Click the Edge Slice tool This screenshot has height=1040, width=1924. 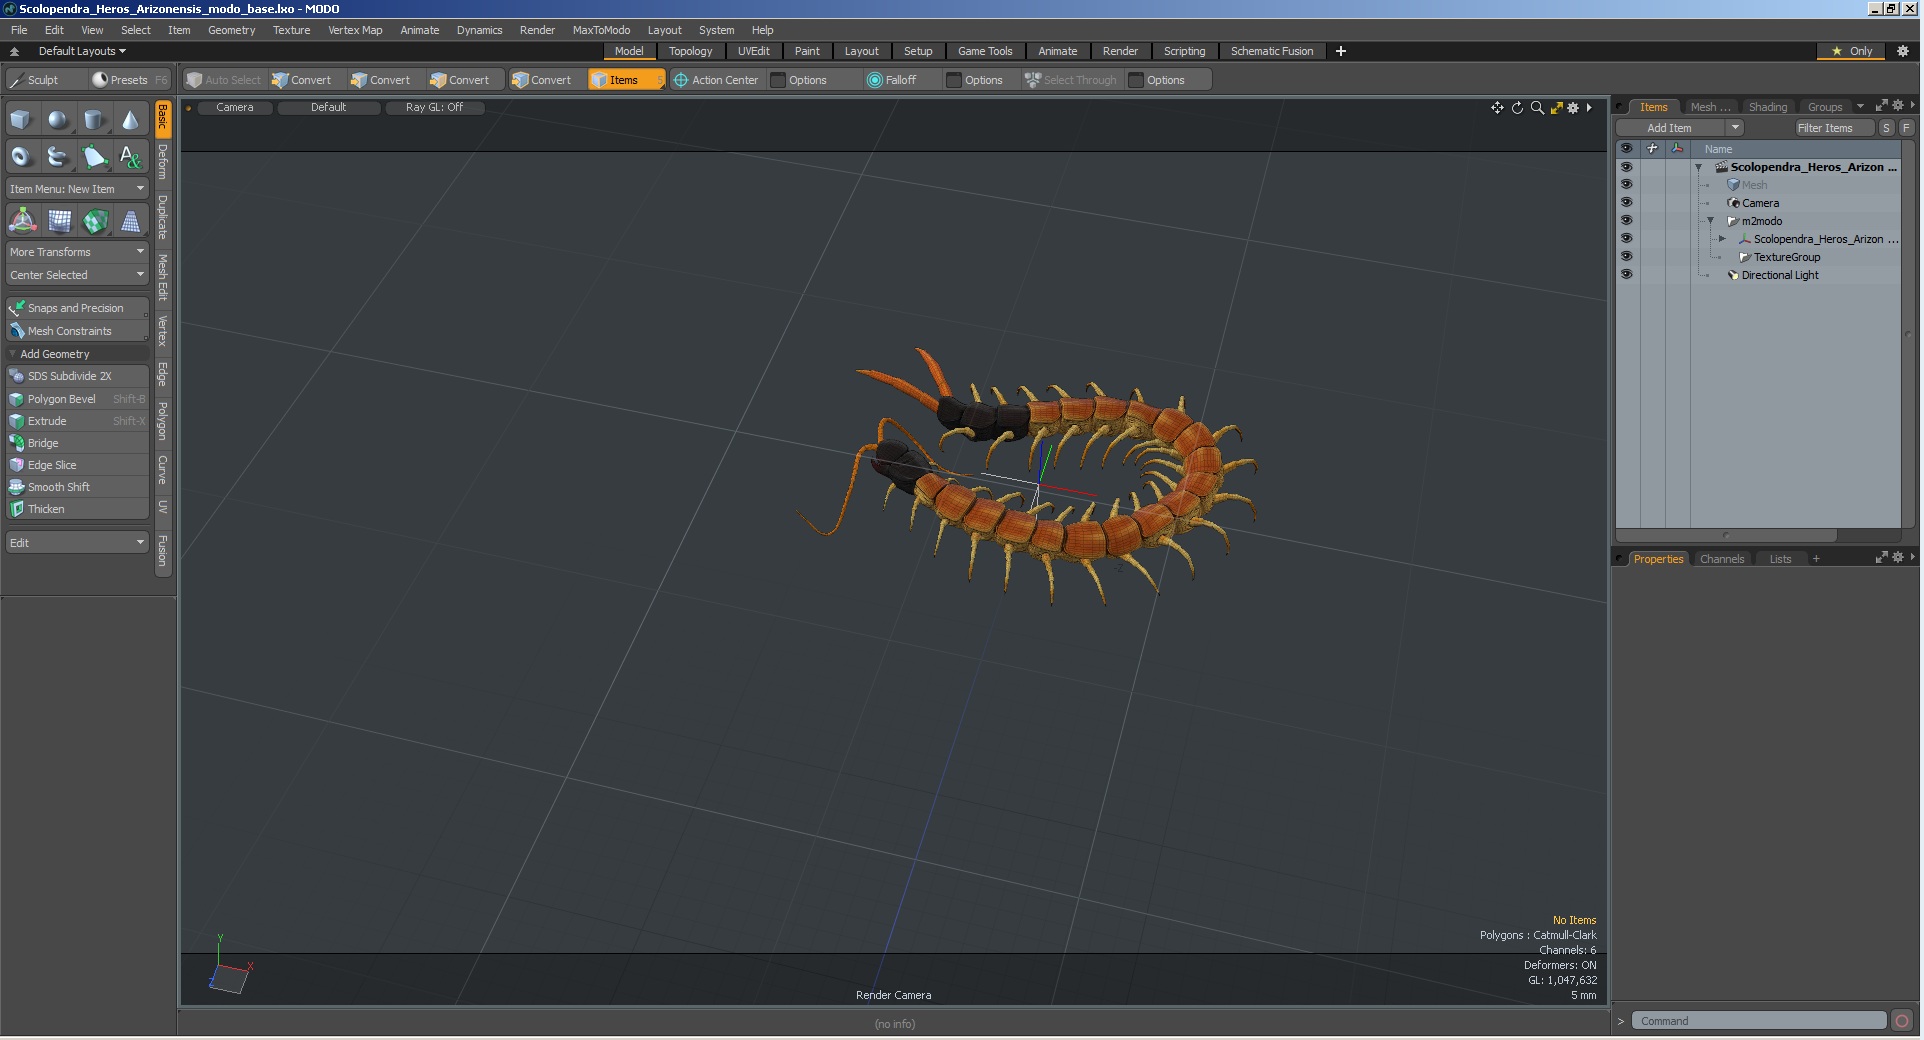pos(77,465)
